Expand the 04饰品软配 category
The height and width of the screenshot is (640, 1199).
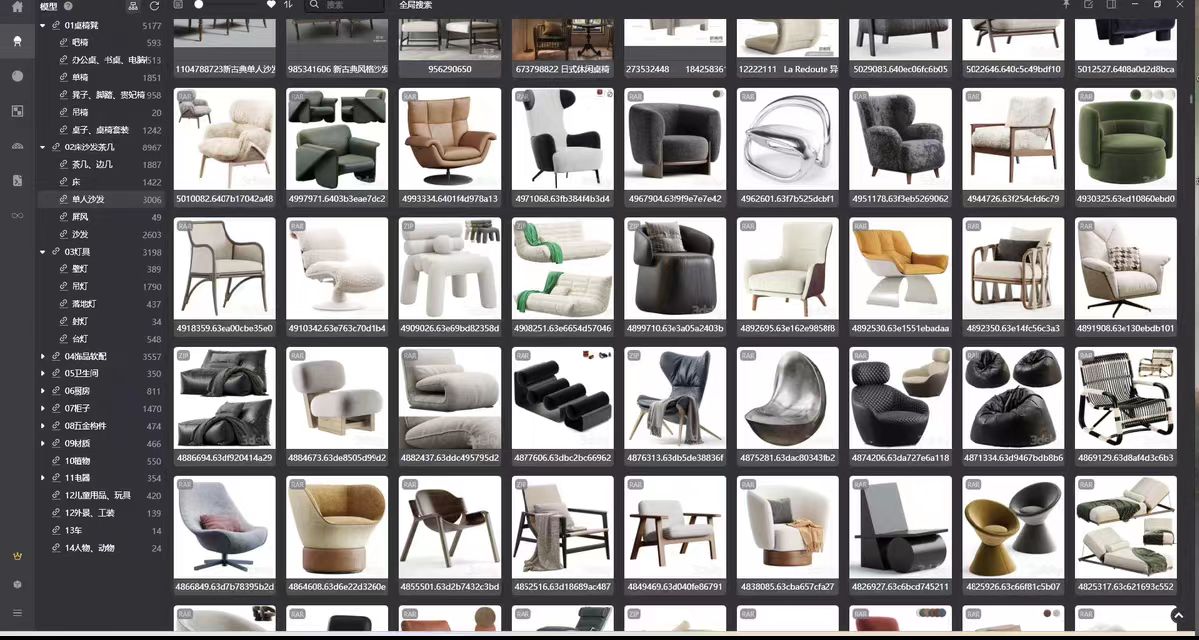(x=43, y=356)
